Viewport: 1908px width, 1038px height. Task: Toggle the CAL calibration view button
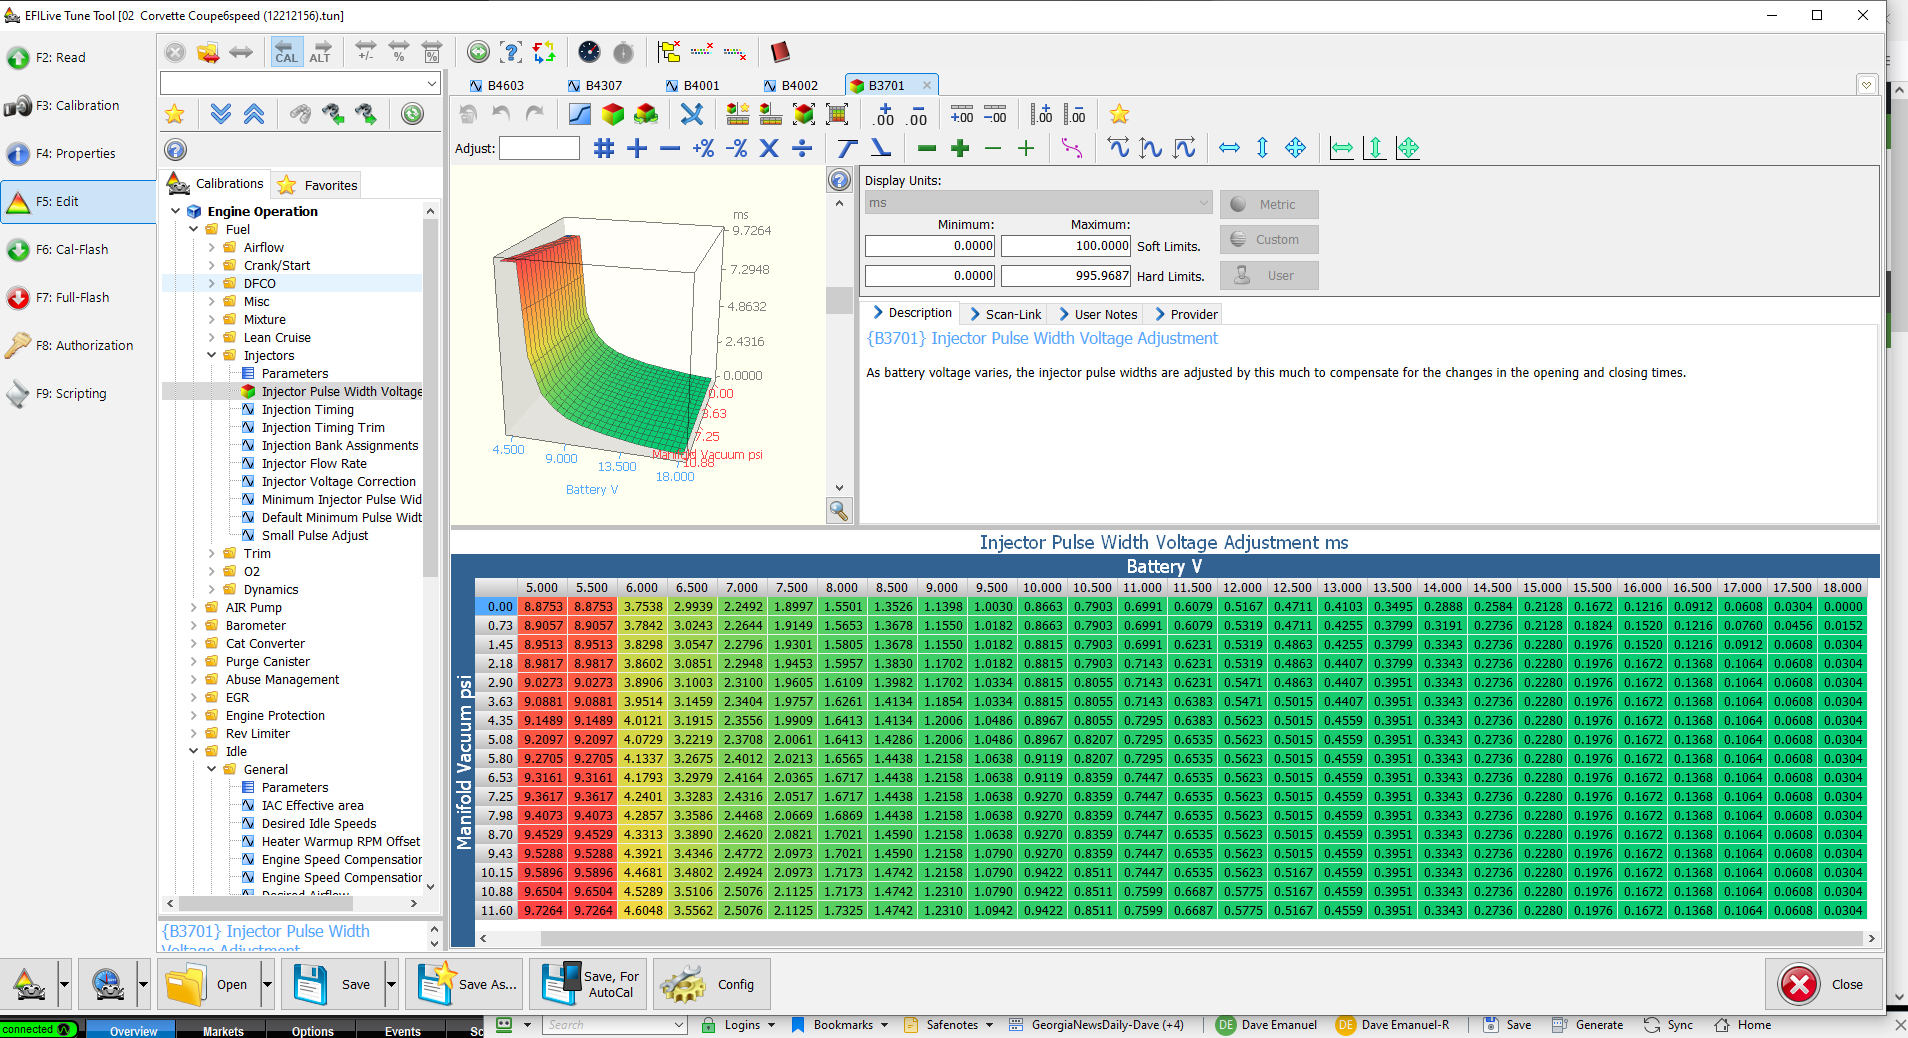coord(286,52)
